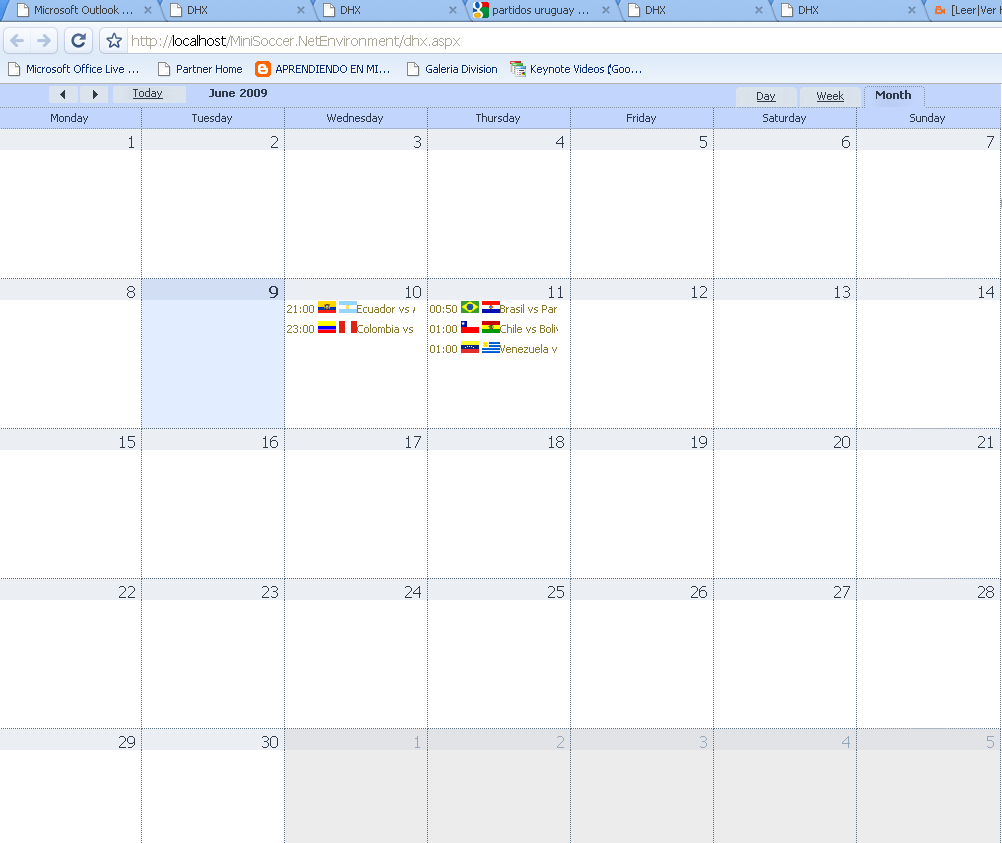Jump to Today in the calendar

(x=148, y=93)
